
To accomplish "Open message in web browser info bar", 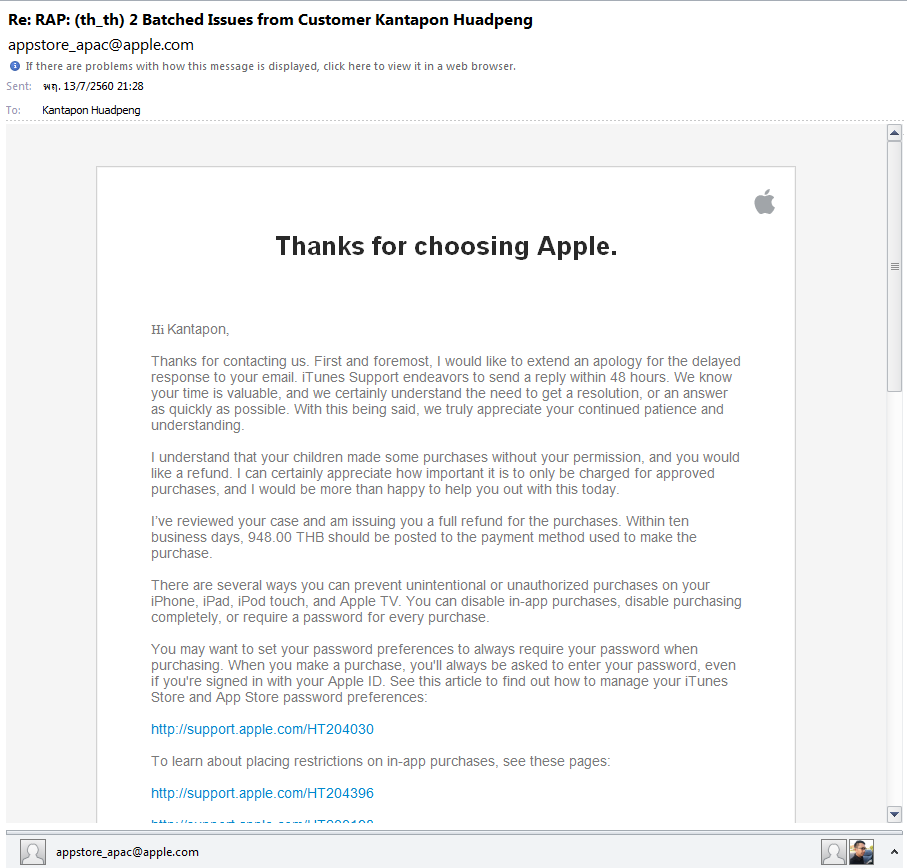I will coord(270,66).
